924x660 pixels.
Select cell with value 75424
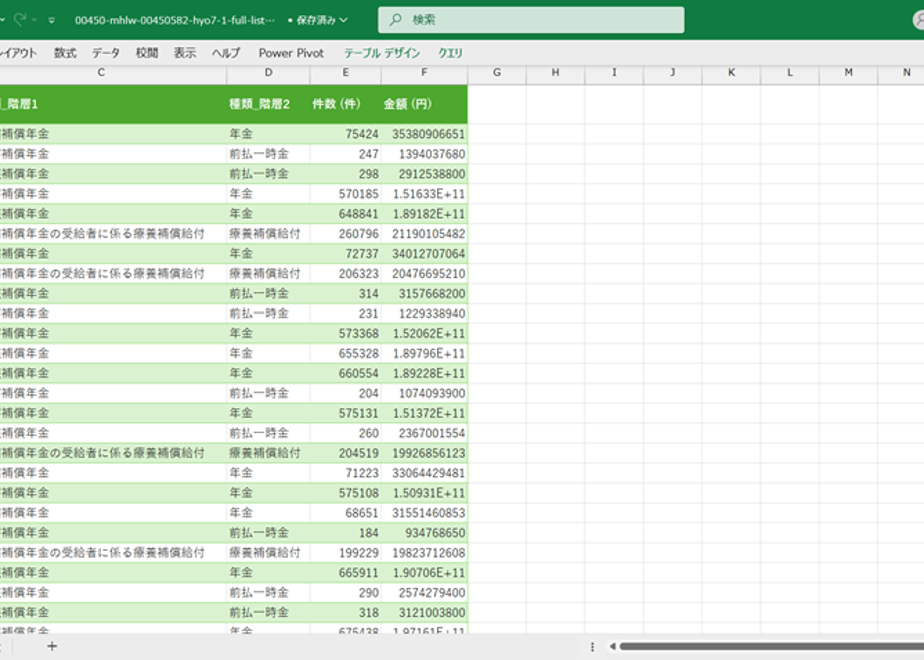(345, 134)
